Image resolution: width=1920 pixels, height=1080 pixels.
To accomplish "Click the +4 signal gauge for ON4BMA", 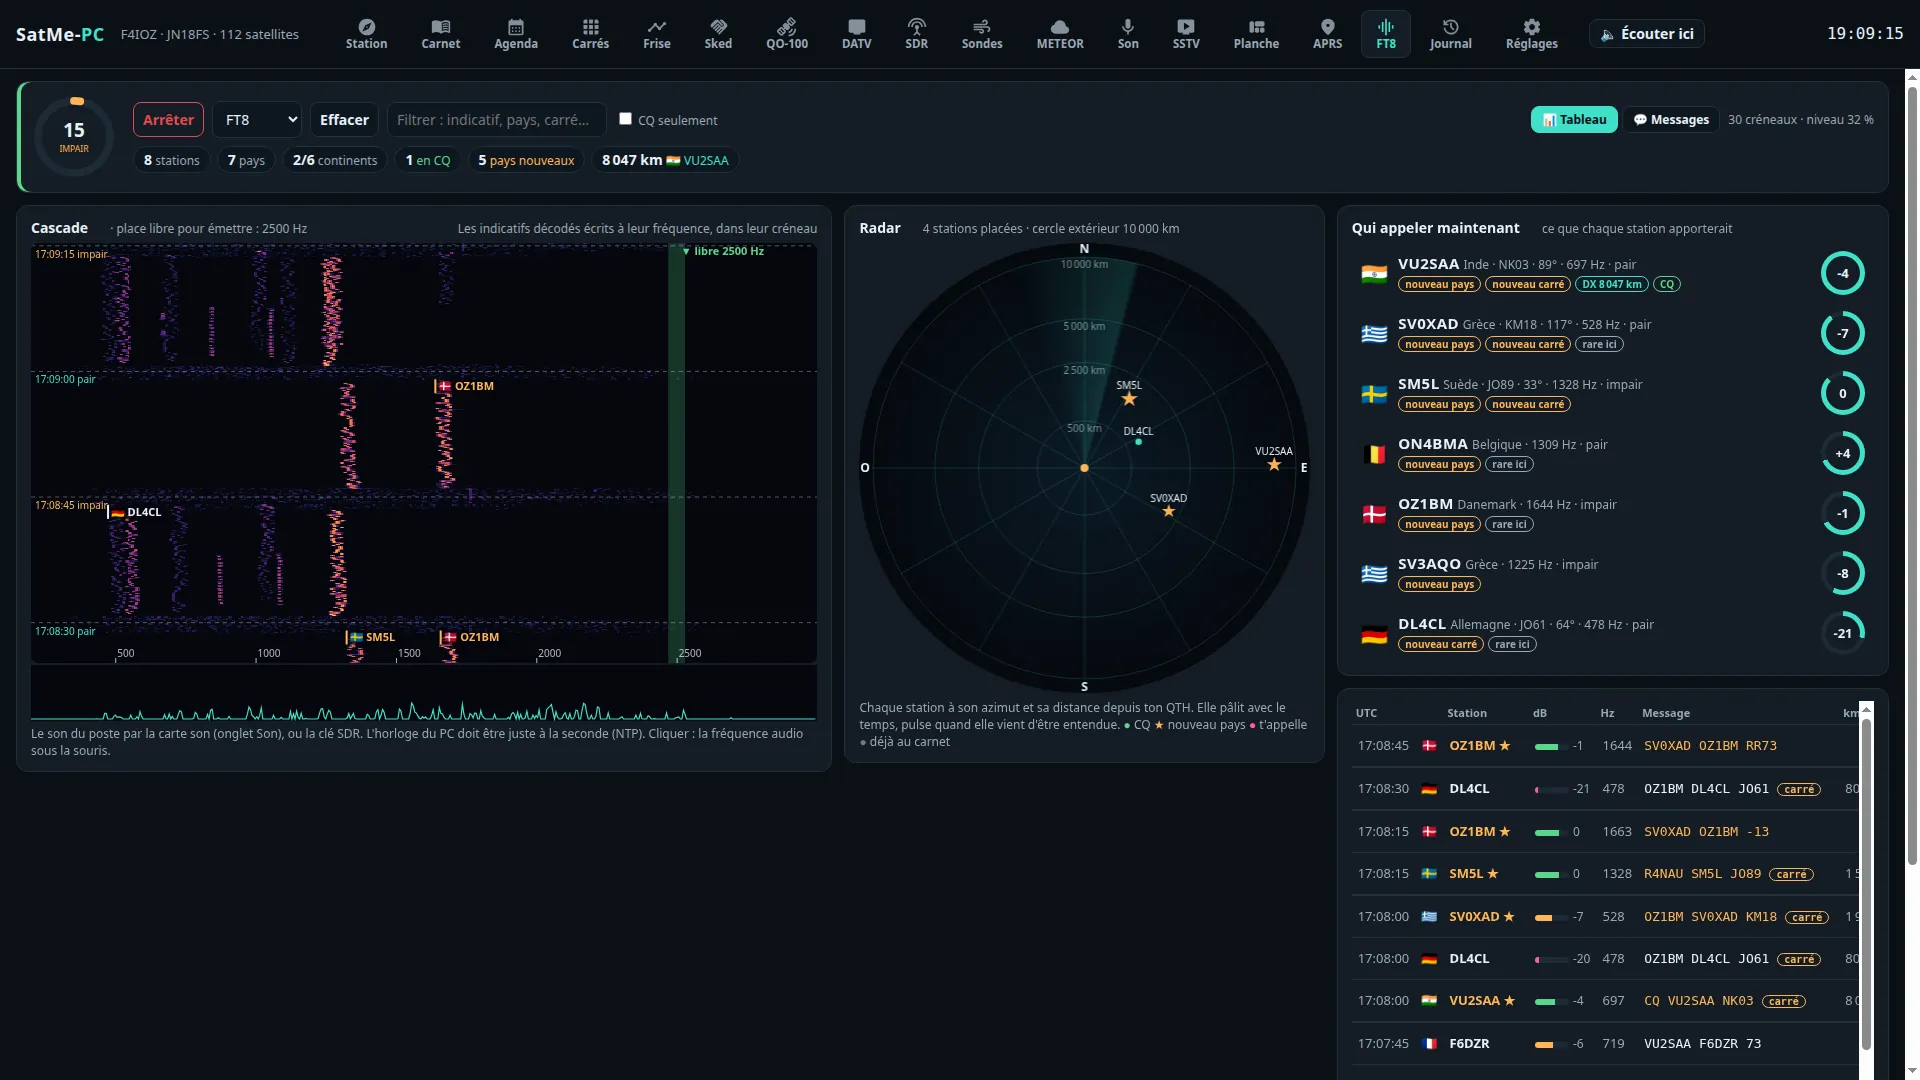I will (x=1842, y=453).
